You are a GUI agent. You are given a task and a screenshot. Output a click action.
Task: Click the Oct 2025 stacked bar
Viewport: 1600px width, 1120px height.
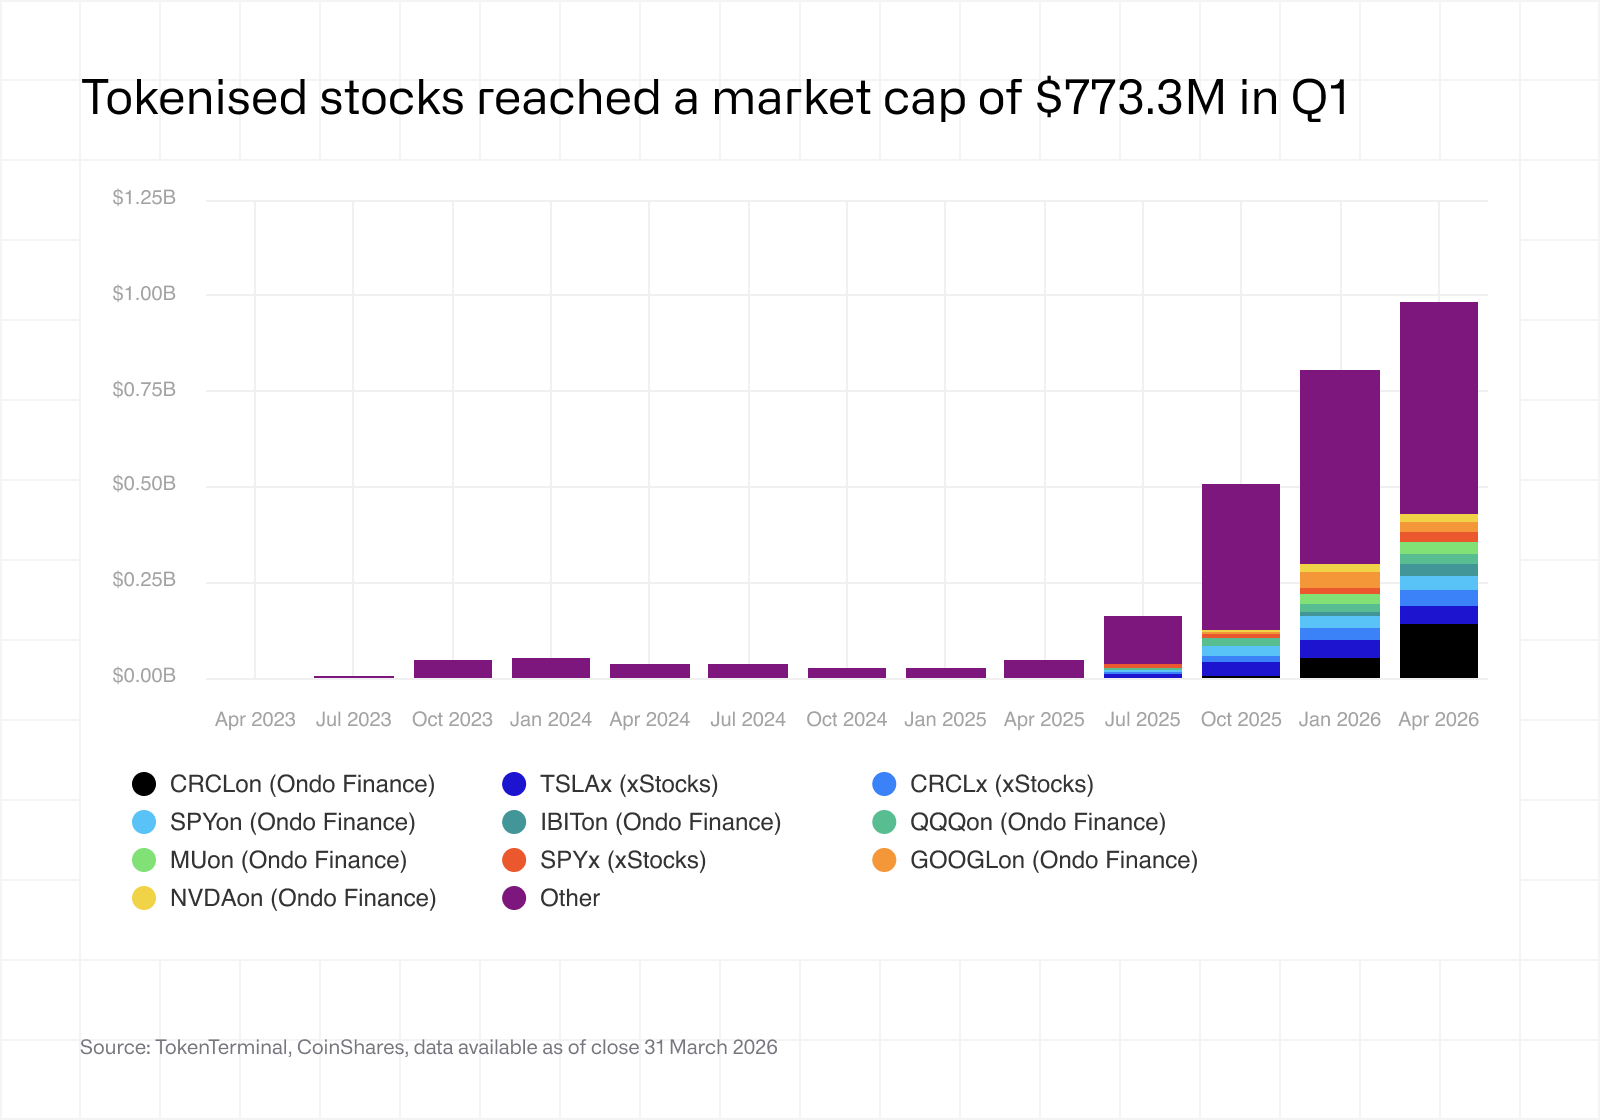(1241, 556)
